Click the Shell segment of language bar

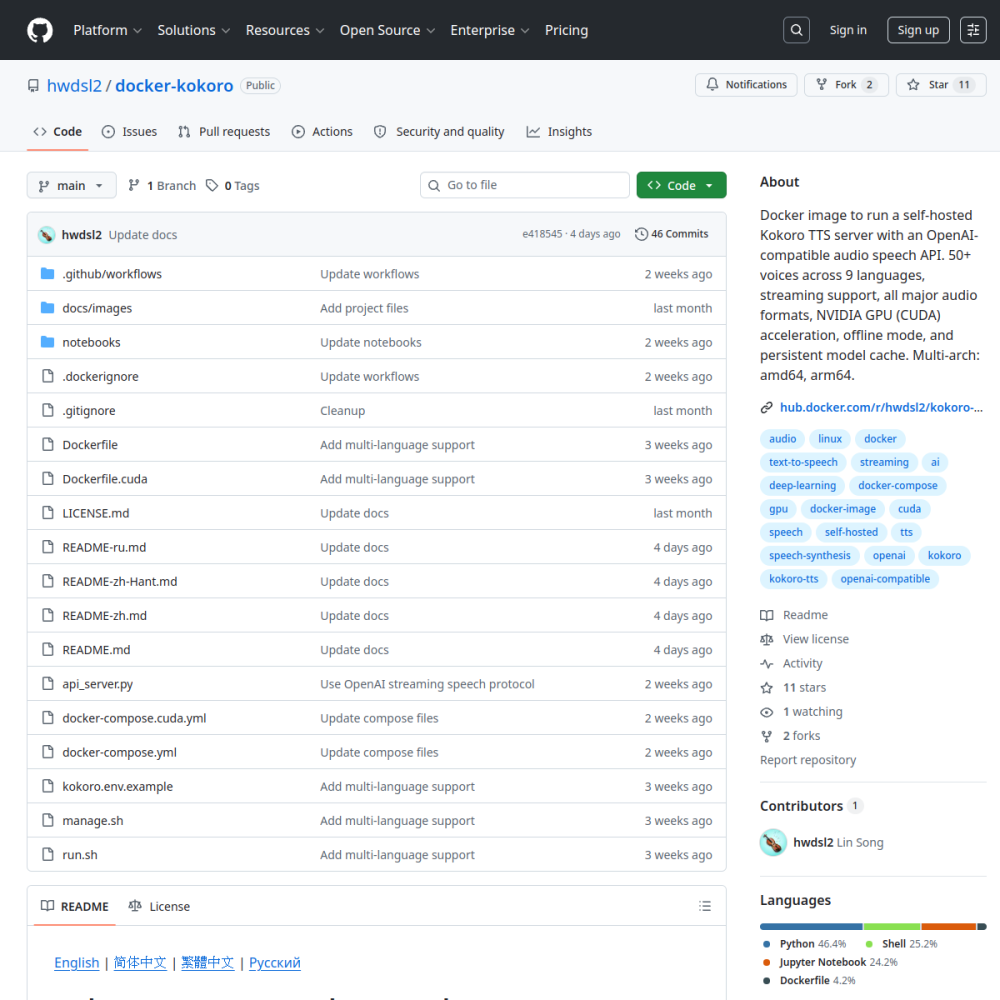coord(892,927)
